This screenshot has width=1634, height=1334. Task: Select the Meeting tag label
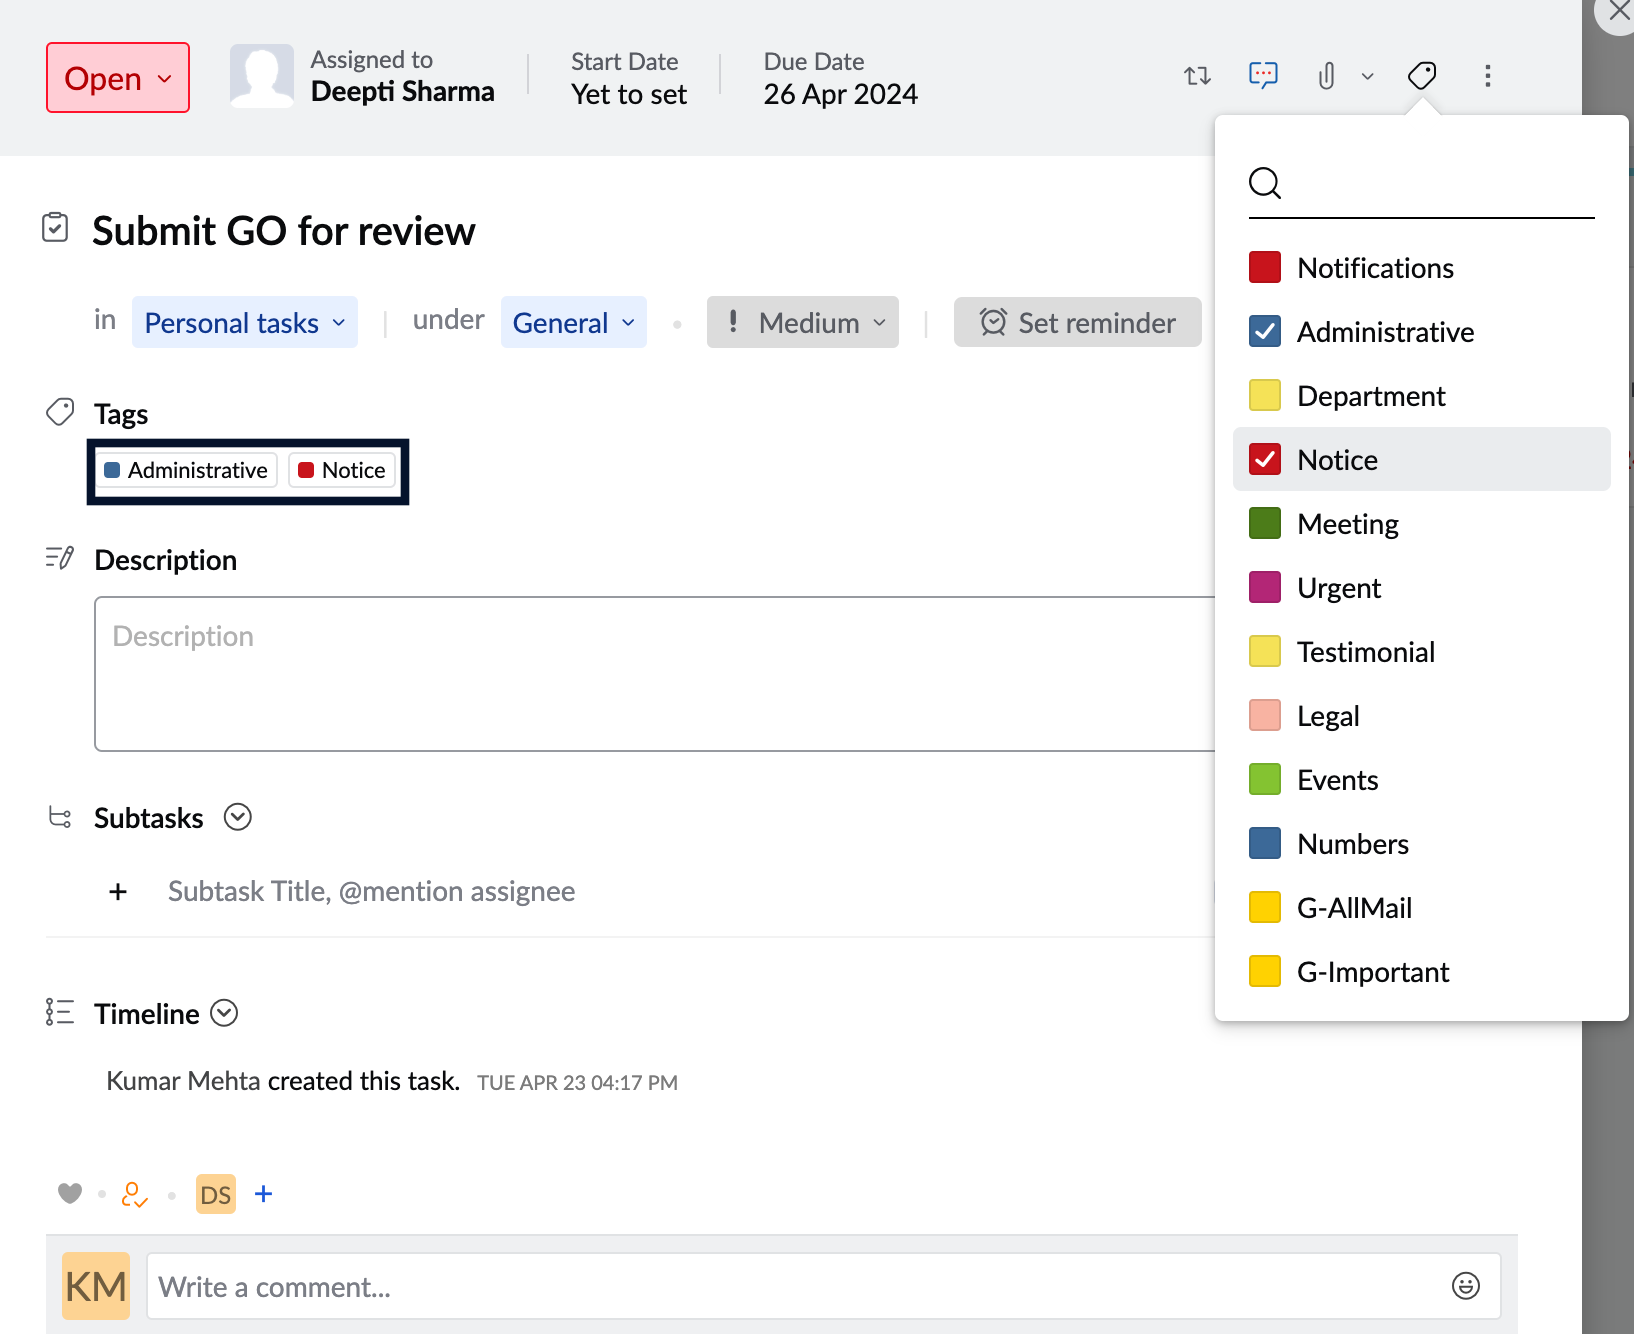point(1348,524)
